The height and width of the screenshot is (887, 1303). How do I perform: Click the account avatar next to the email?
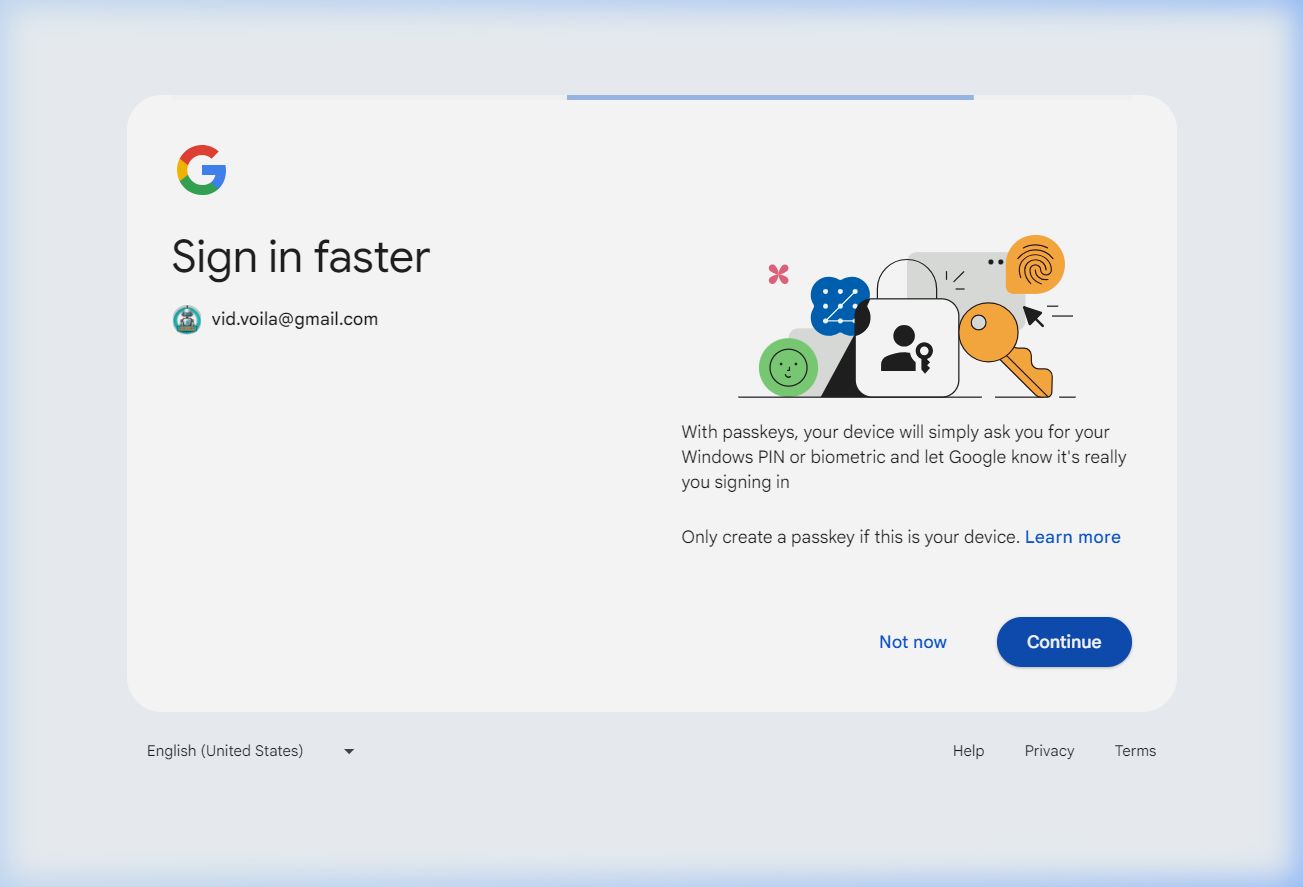tap(186, 320)
